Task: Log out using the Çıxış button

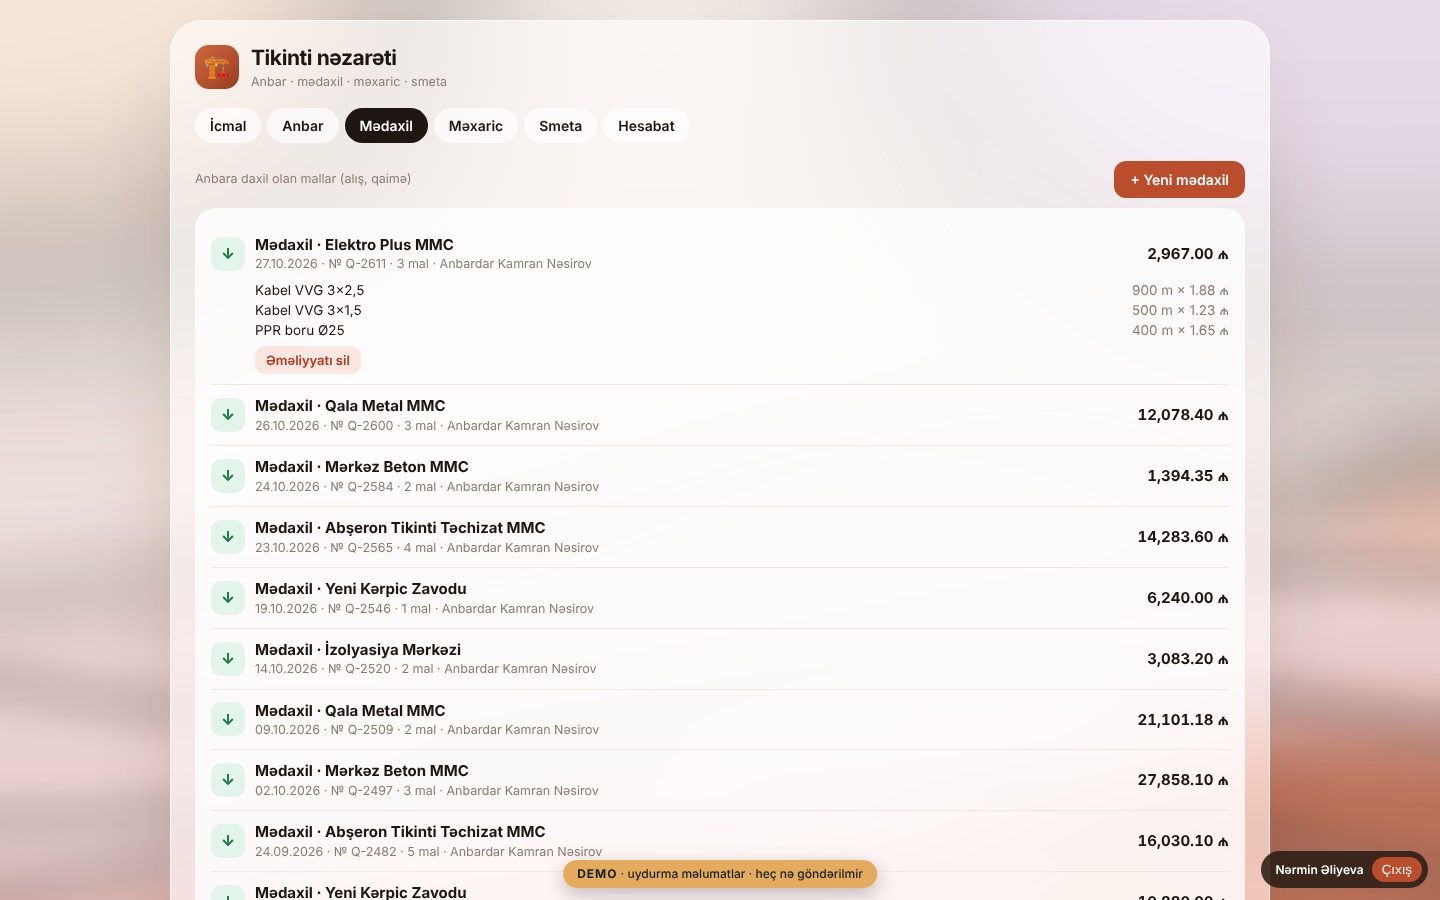Action: click(1396, 870)
